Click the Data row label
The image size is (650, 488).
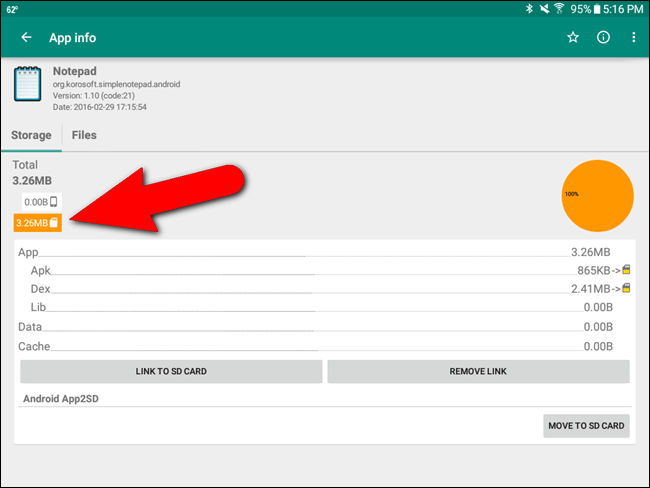tap(30, 327)
